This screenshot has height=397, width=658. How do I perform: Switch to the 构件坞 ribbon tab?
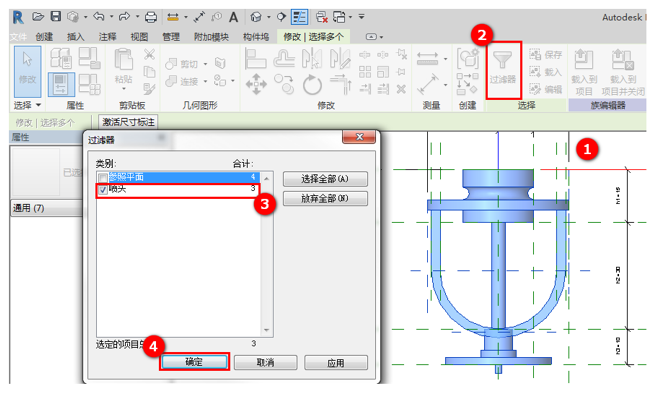(256, 37)
